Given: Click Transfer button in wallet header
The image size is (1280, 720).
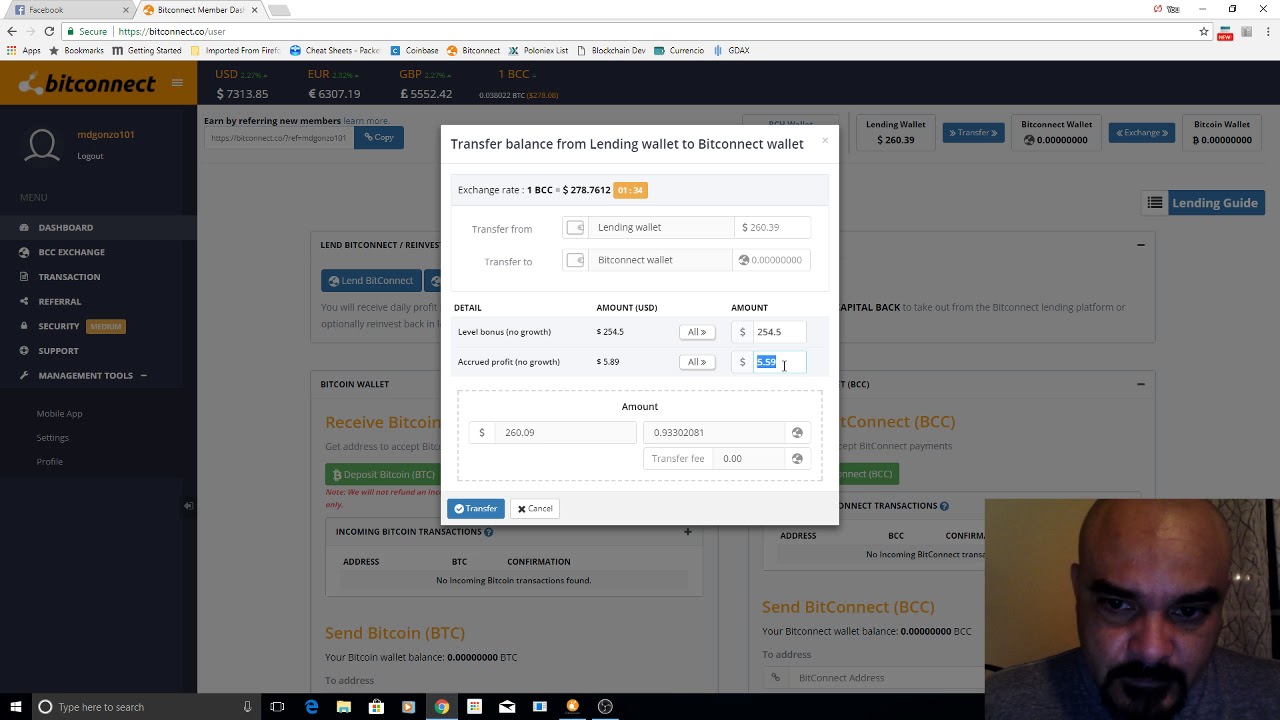Looking at the screenshot, I should pos(973,132).
